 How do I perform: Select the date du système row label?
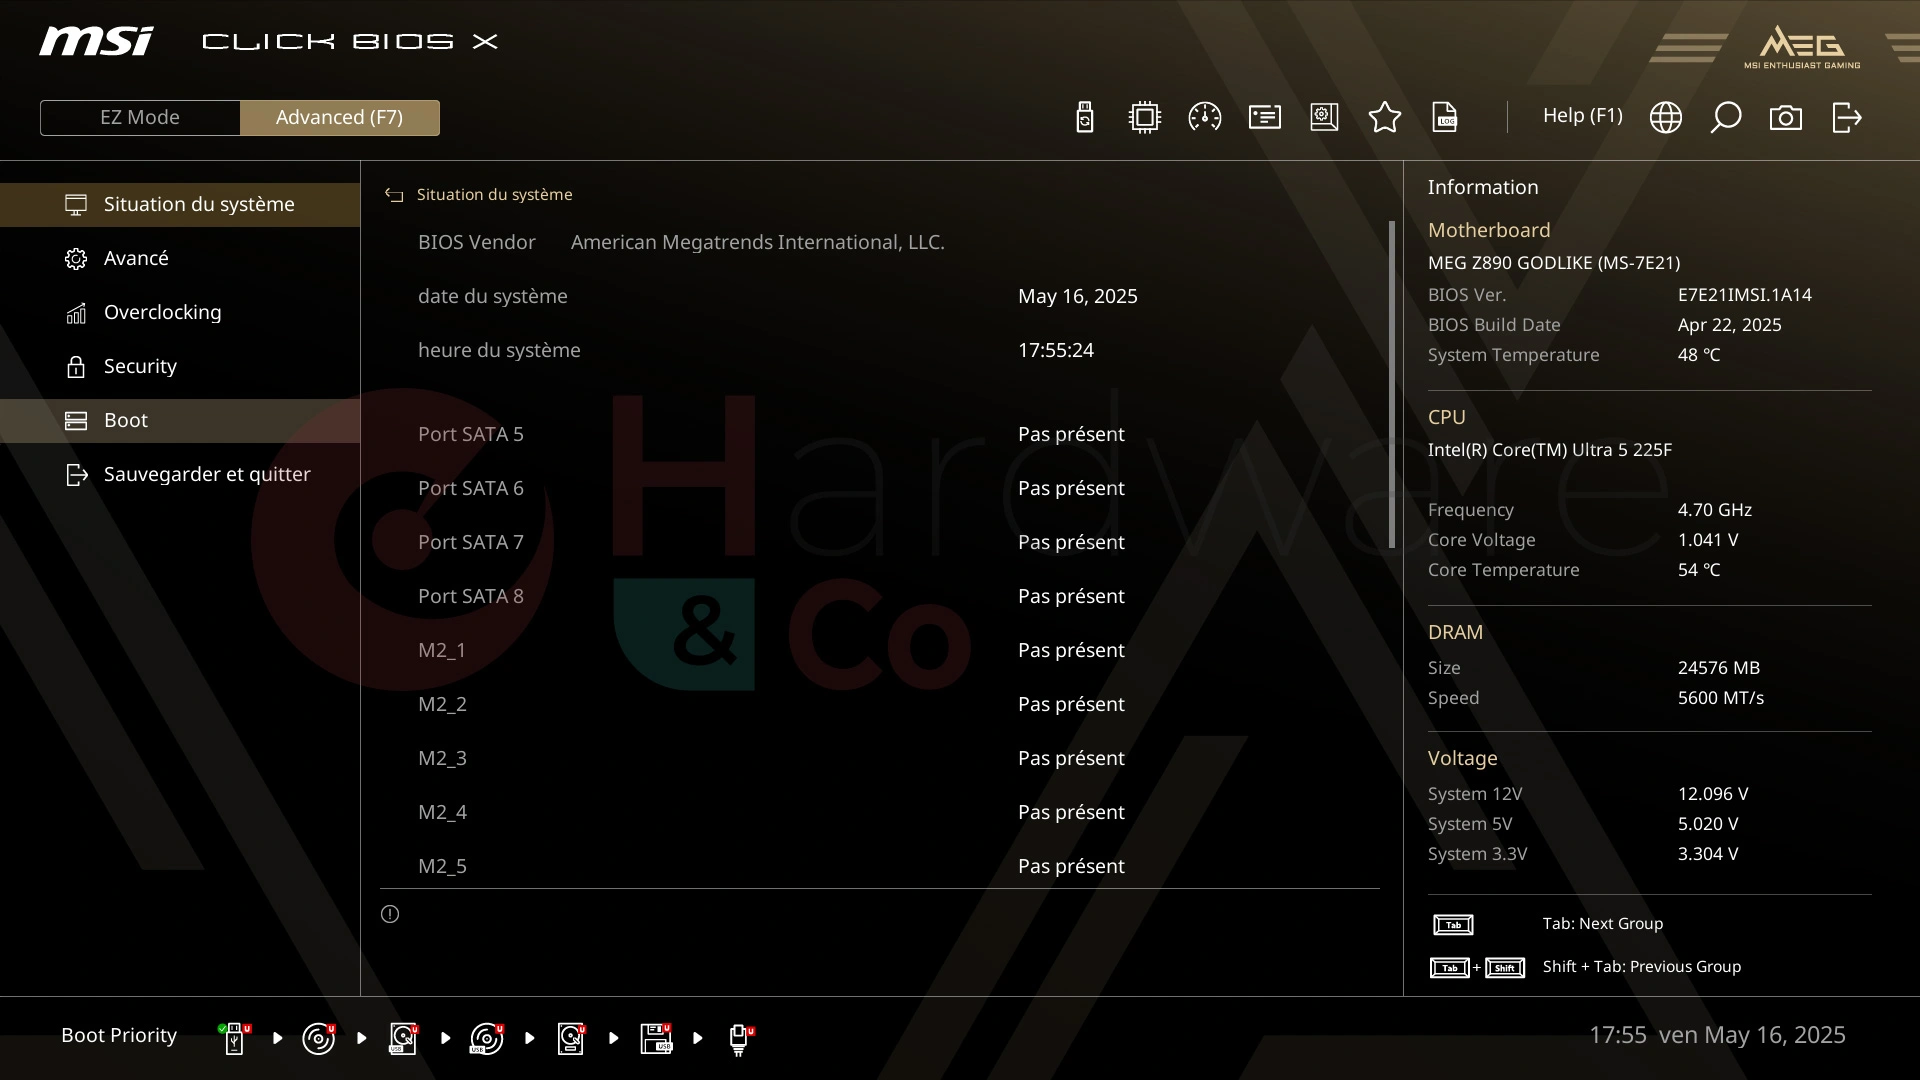tap(493, 296)
